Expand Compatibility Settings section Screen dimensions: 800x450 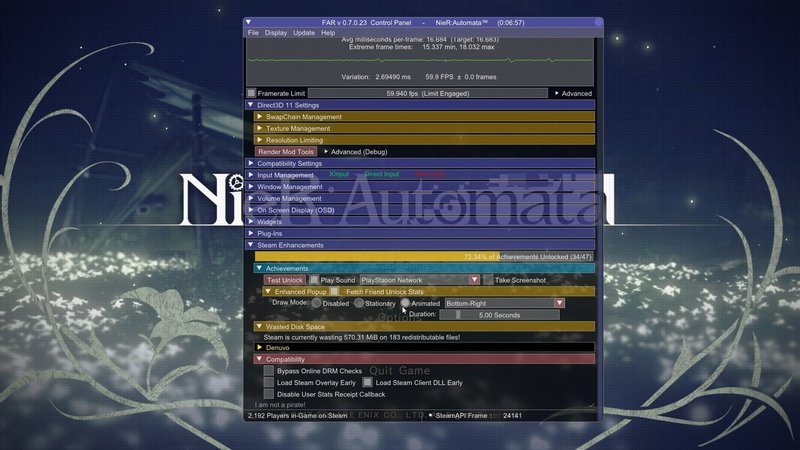pos(421,163)
